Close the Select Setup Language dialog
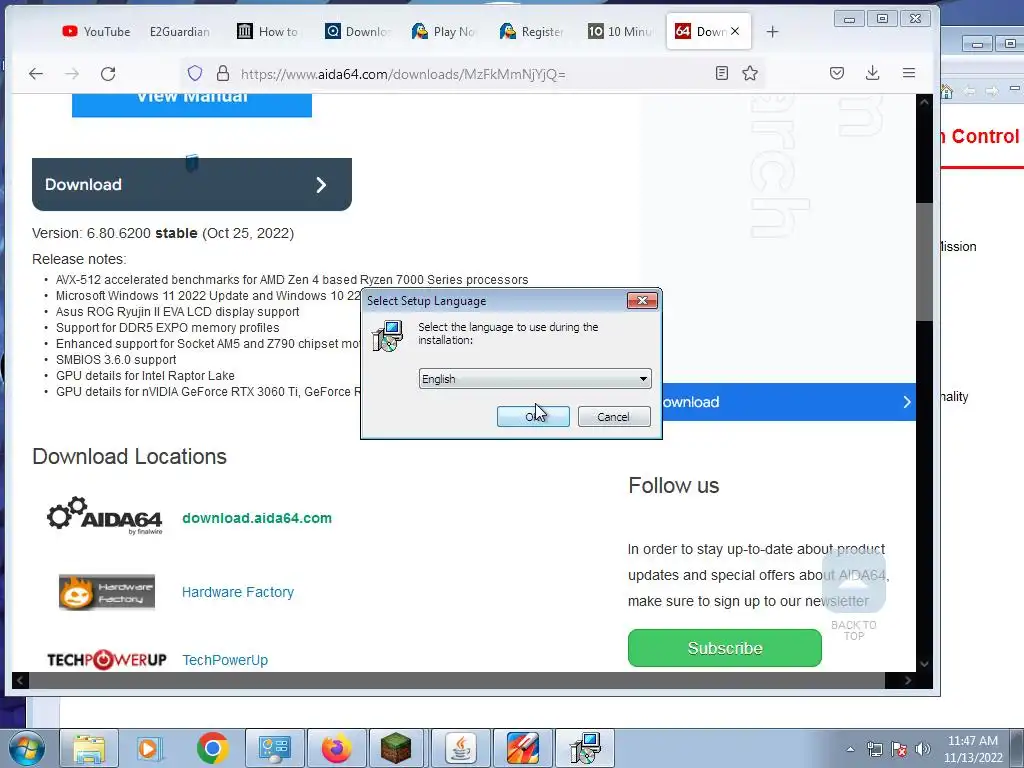1024x768 pixels. coord(642,300)
